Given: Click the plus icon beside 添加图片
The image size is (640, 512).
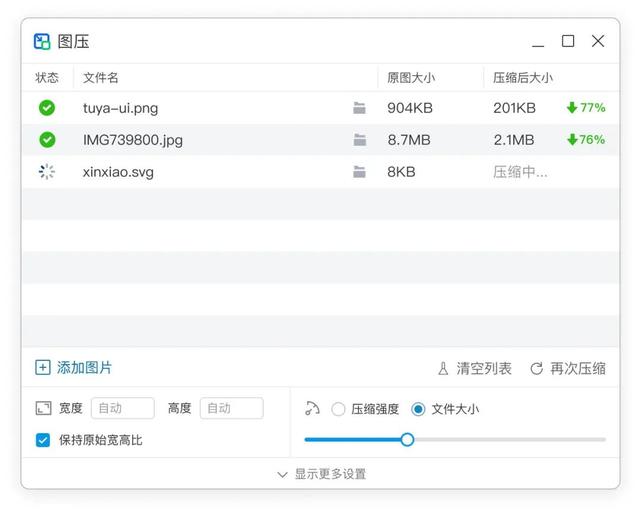Looking at the screenshot, I should pyautogui.click(x=43, y=367).
